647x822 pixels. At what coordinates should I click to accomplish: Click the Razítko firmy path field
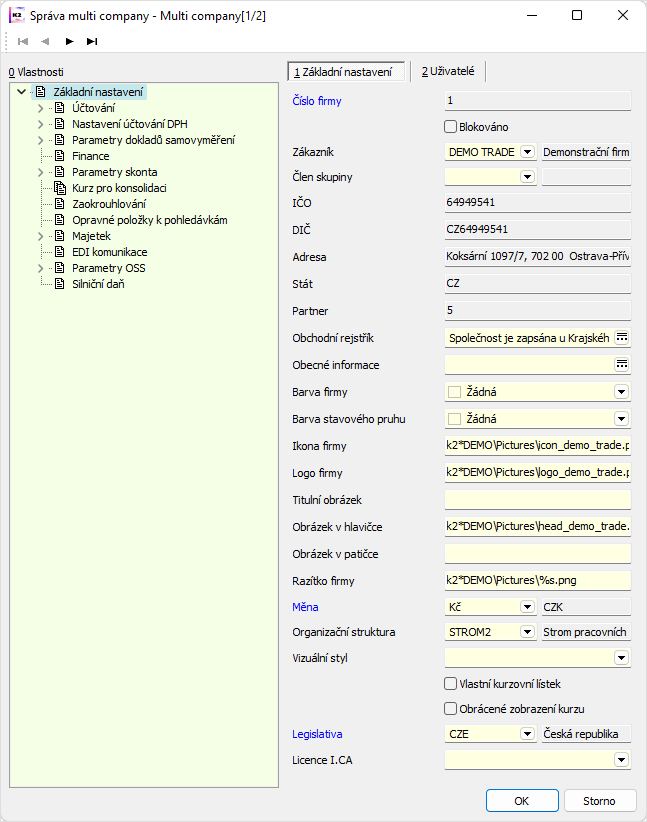tap(537, 580)
